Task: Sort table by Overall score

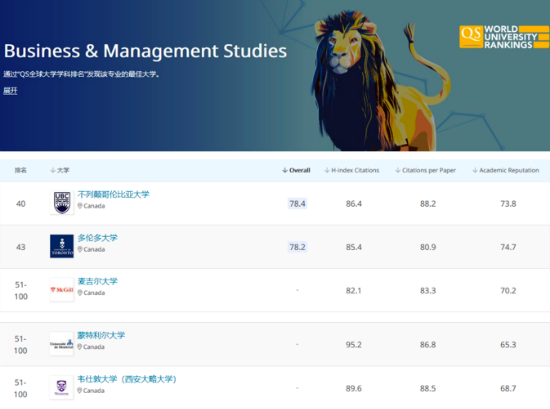Action: [x=296, y=170]
